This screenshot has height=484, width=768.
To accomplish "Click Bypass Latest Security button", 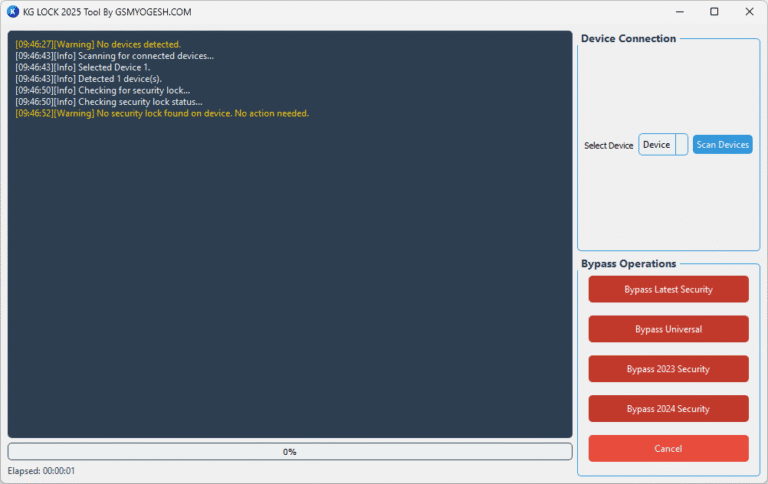I will click(x=669, y=289).
